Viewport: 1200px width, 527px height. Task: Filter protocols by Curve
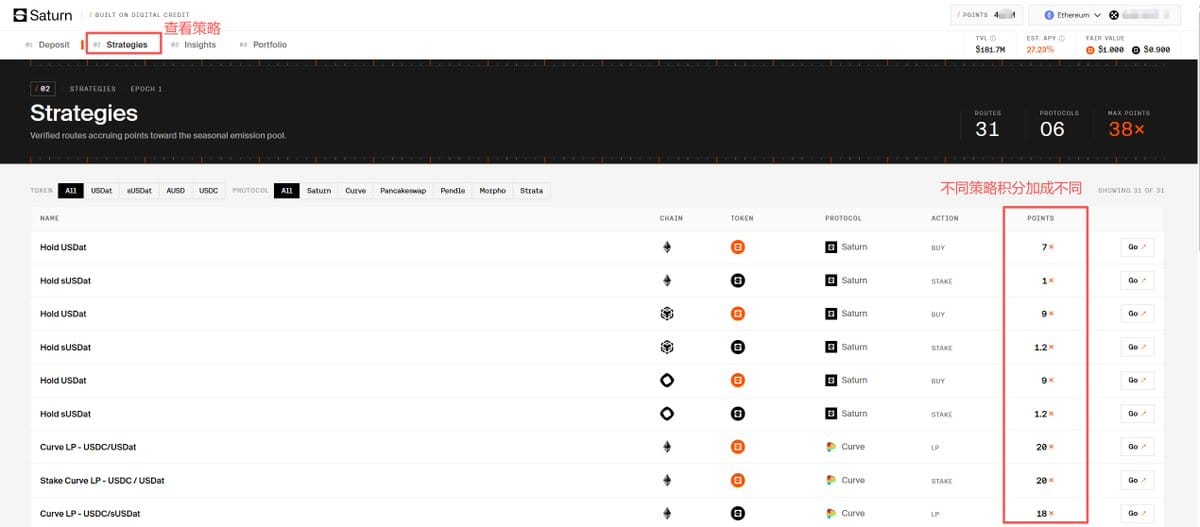[355, 190]
